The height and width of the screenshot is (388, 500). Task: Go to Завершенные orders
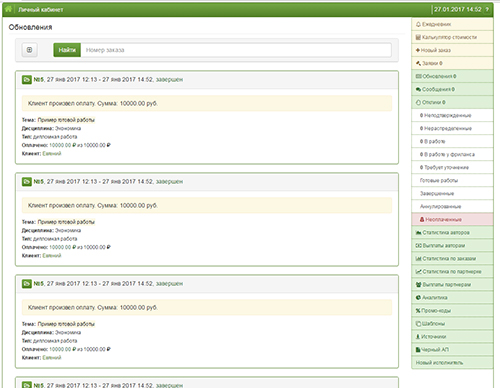point(452,193)
